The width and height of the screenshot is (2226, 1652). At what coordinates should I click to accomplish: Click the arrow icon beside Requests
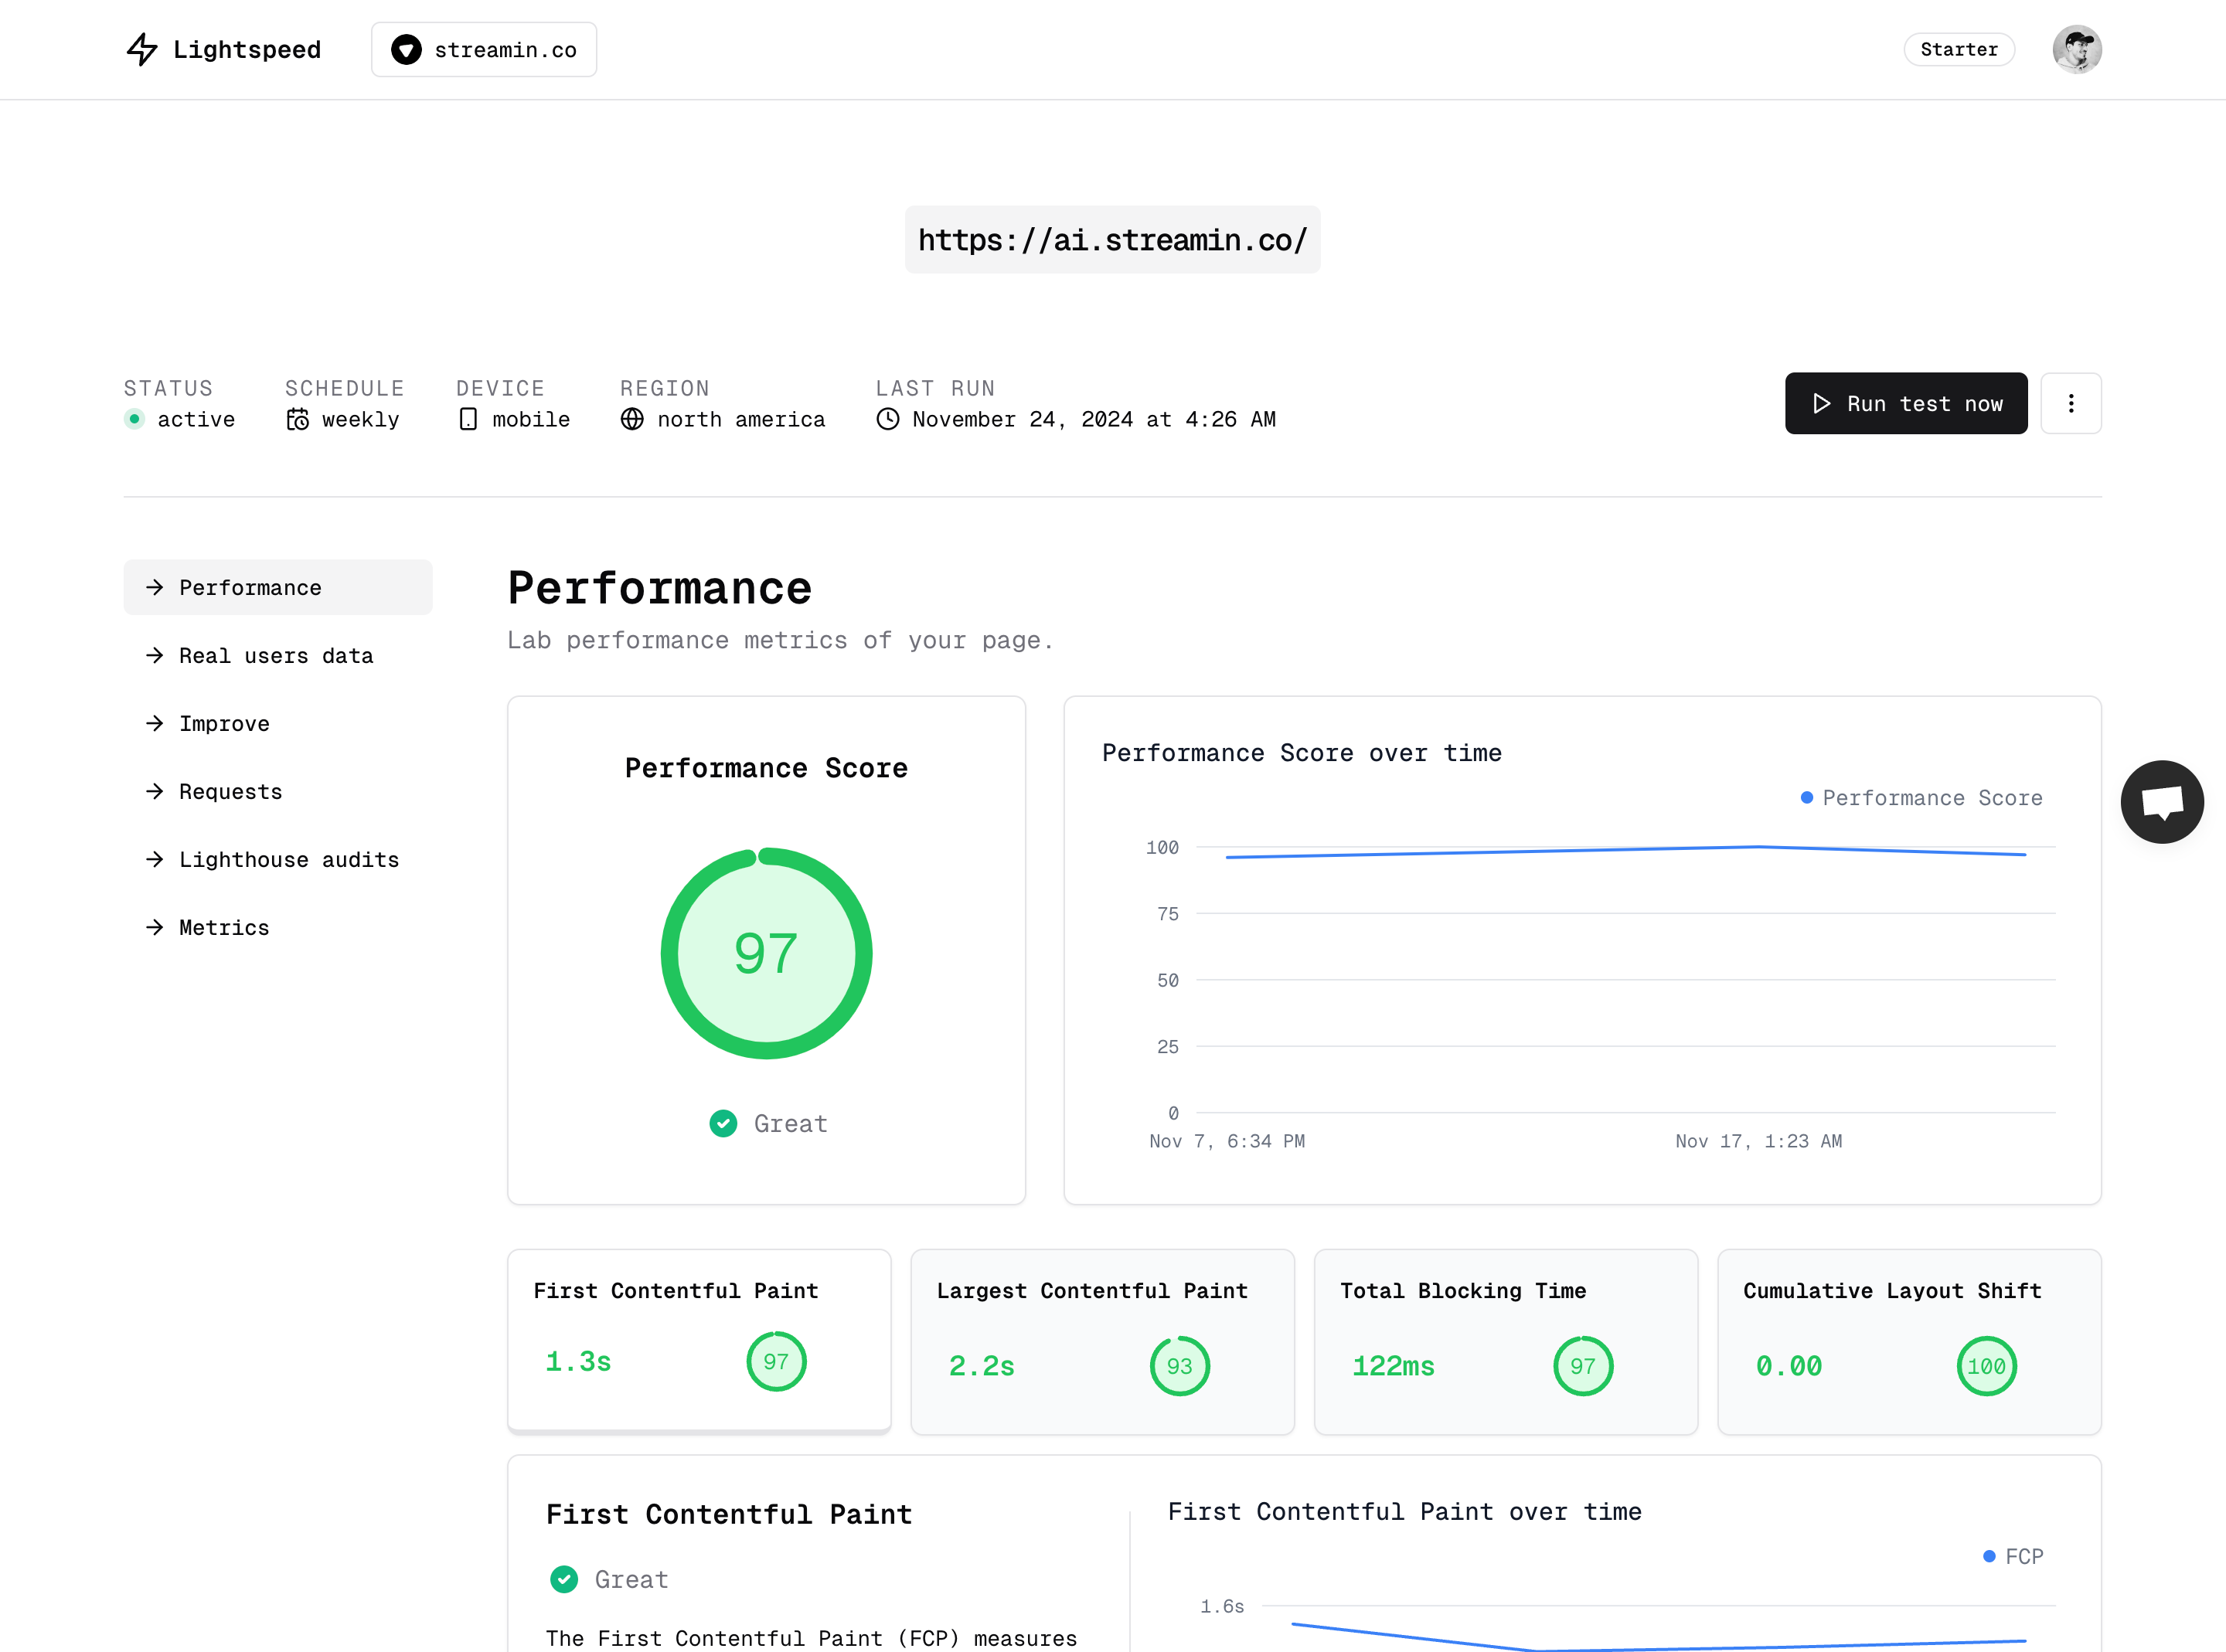pos(154,791)
